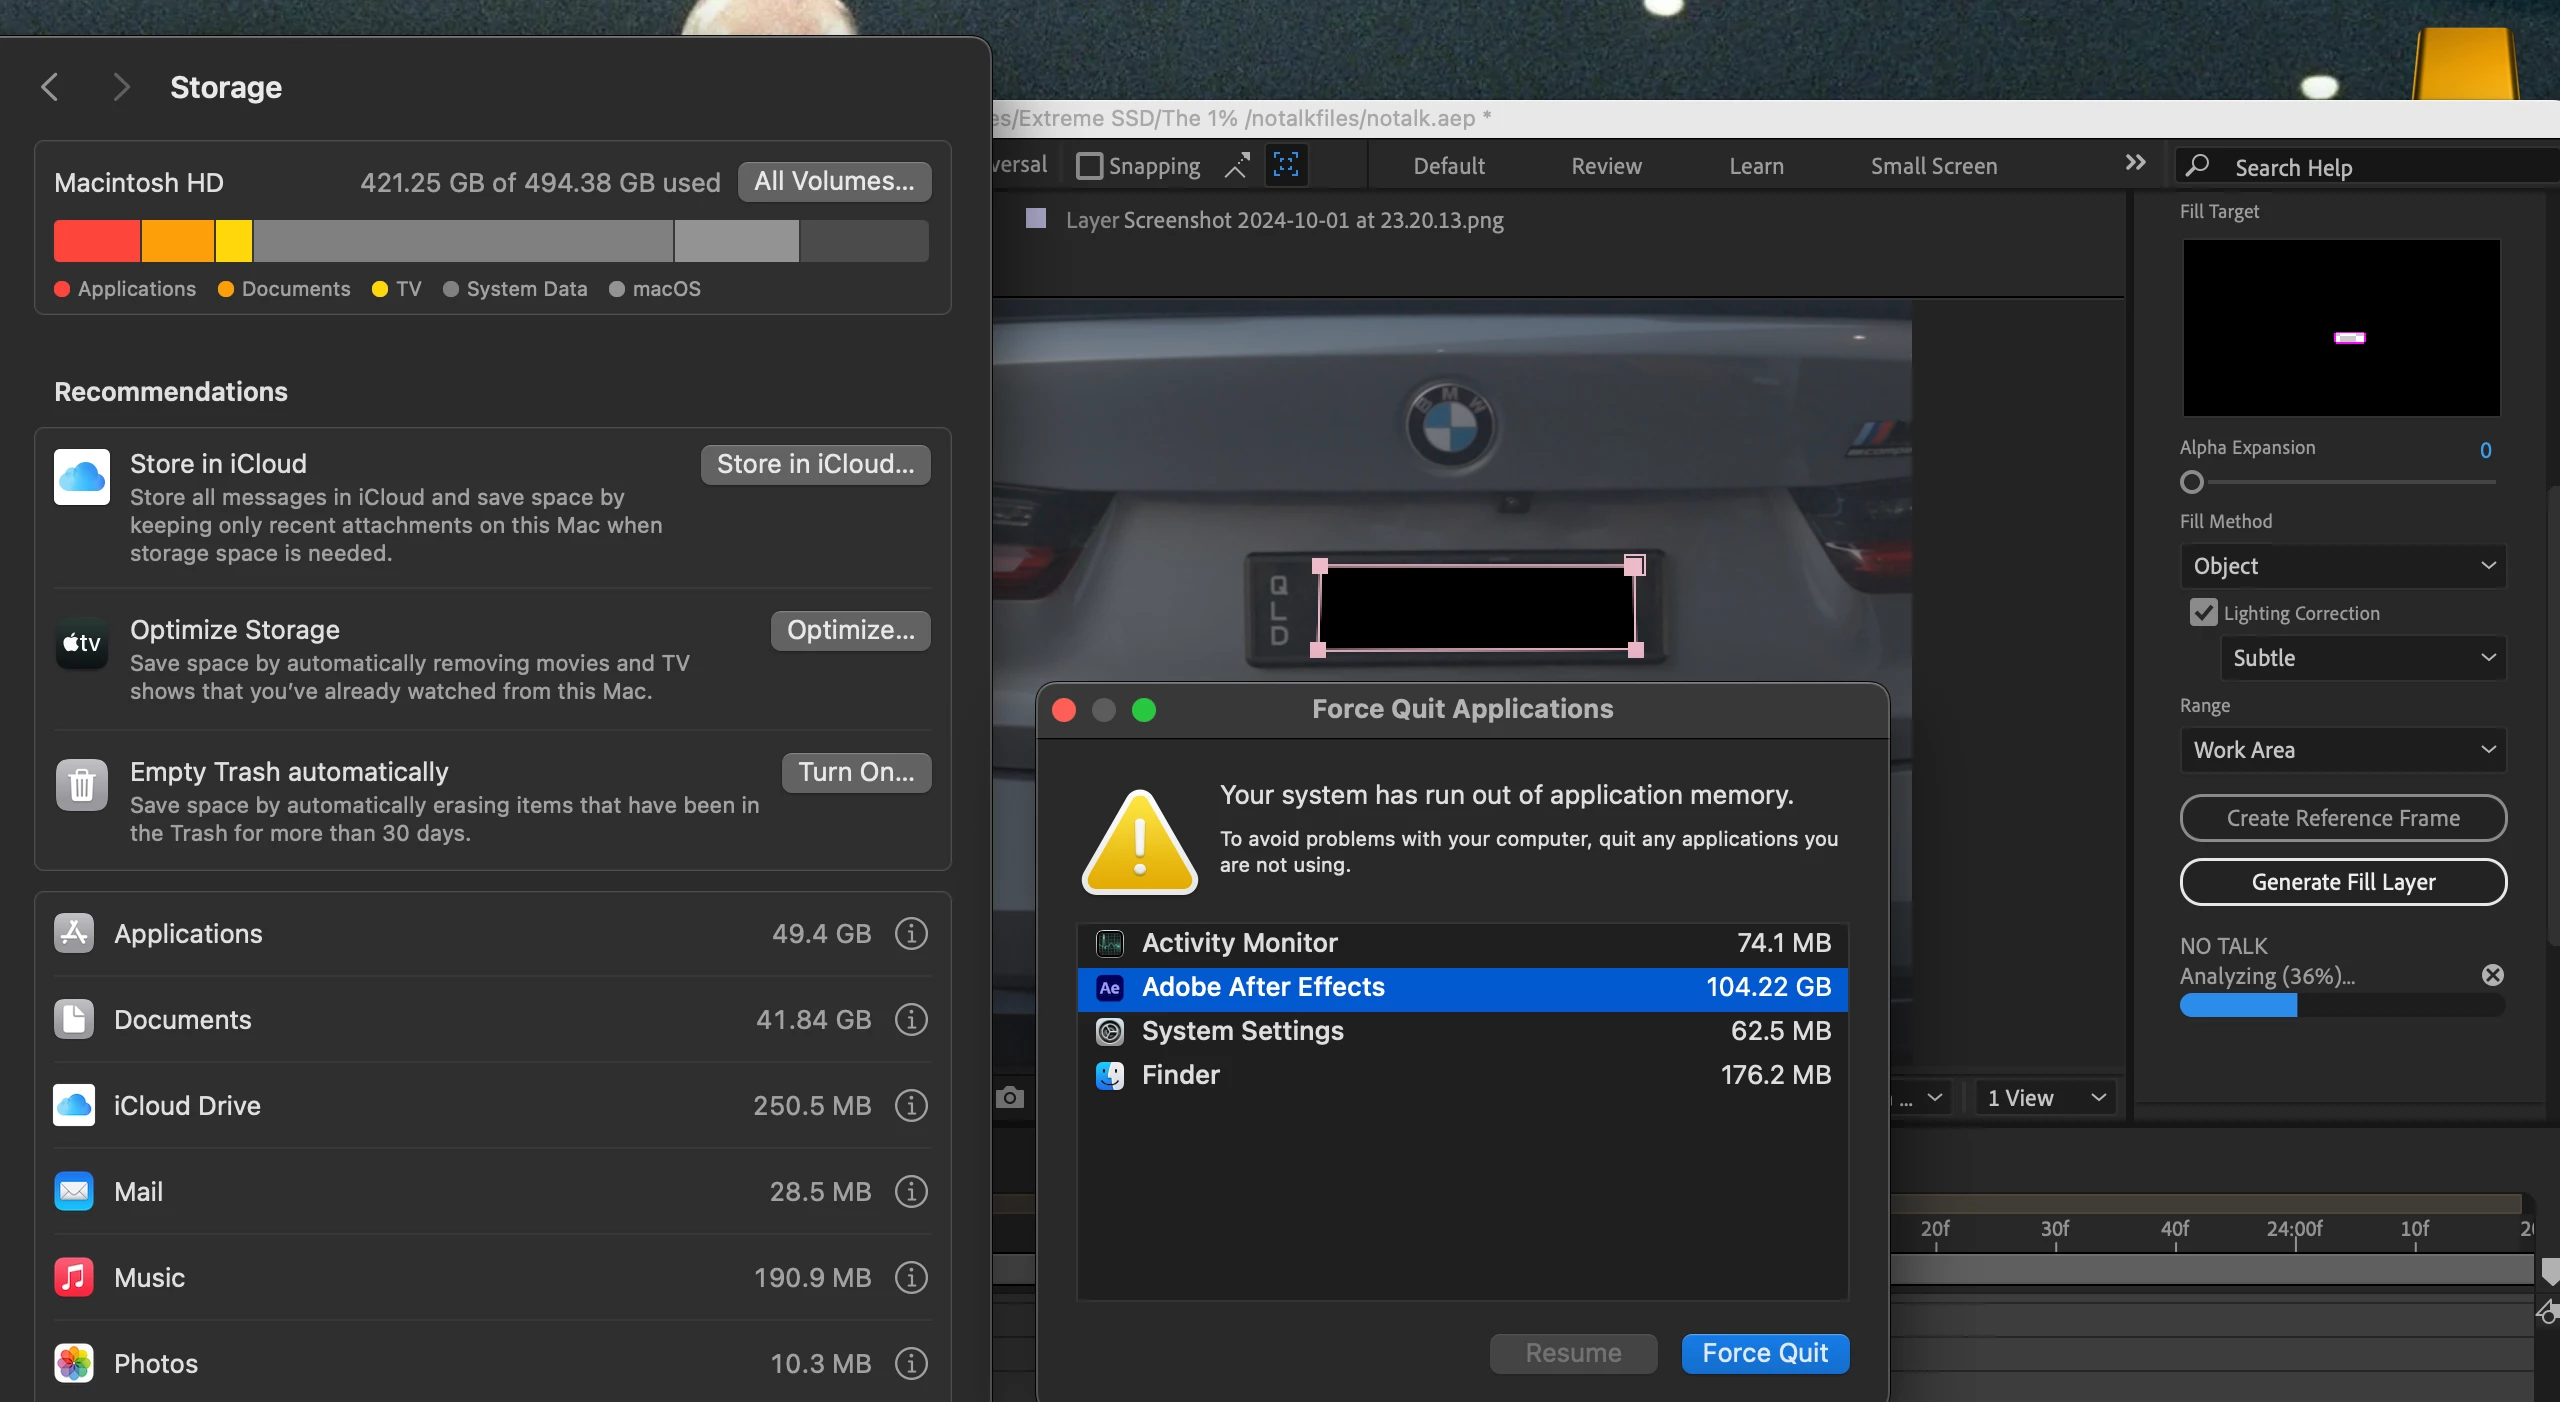This screenshot has width=2560, height=1402.
Task: Open the 1 View layout dropdown
Action: (x=2044, y=1098)
